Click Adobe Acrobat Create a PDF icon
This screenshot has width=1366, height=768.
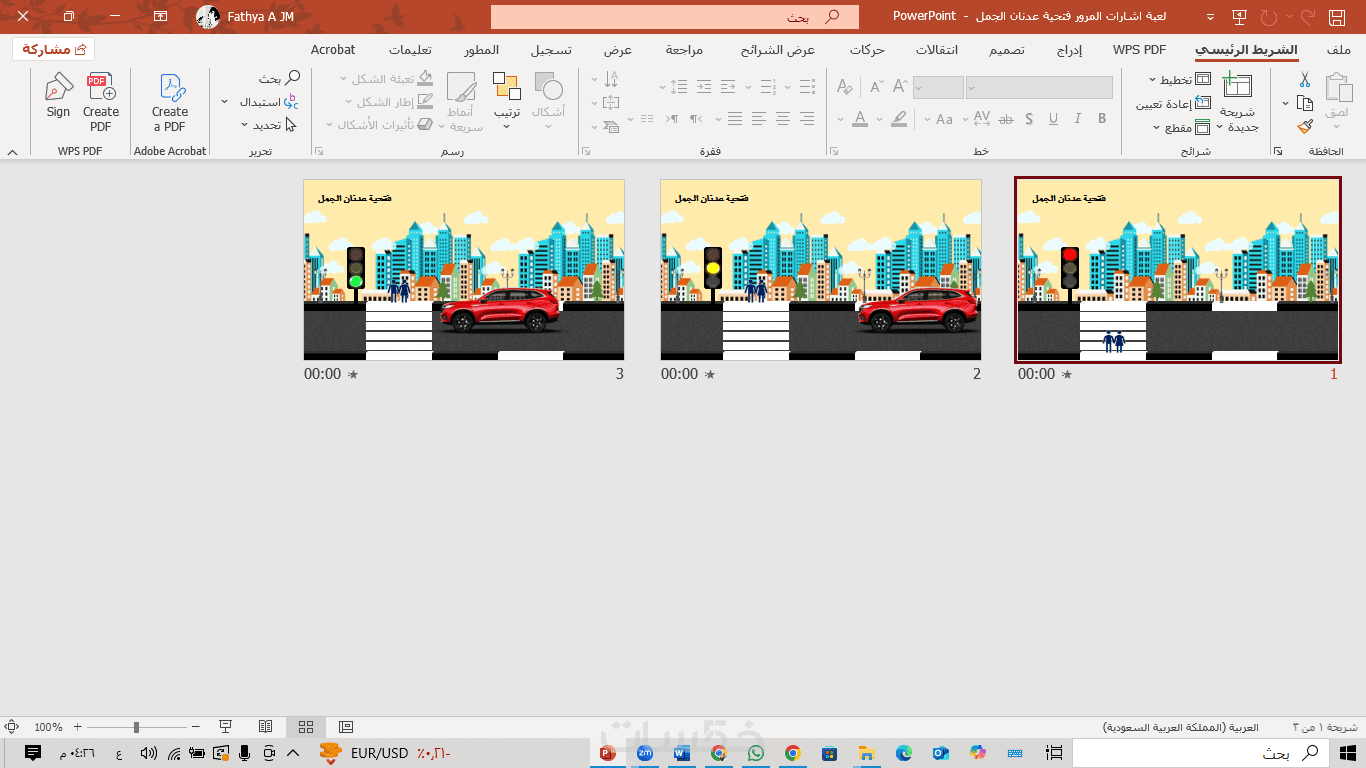(x=170, y=88)
